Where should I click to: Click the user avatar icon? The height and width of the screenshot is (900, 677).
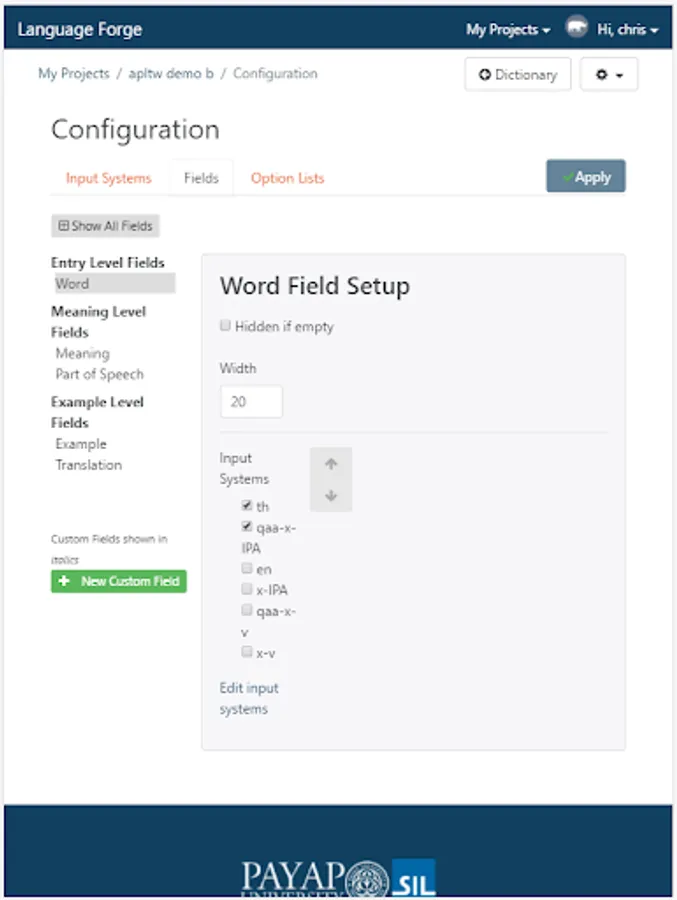pyautogui.click(x=576, y=27)
